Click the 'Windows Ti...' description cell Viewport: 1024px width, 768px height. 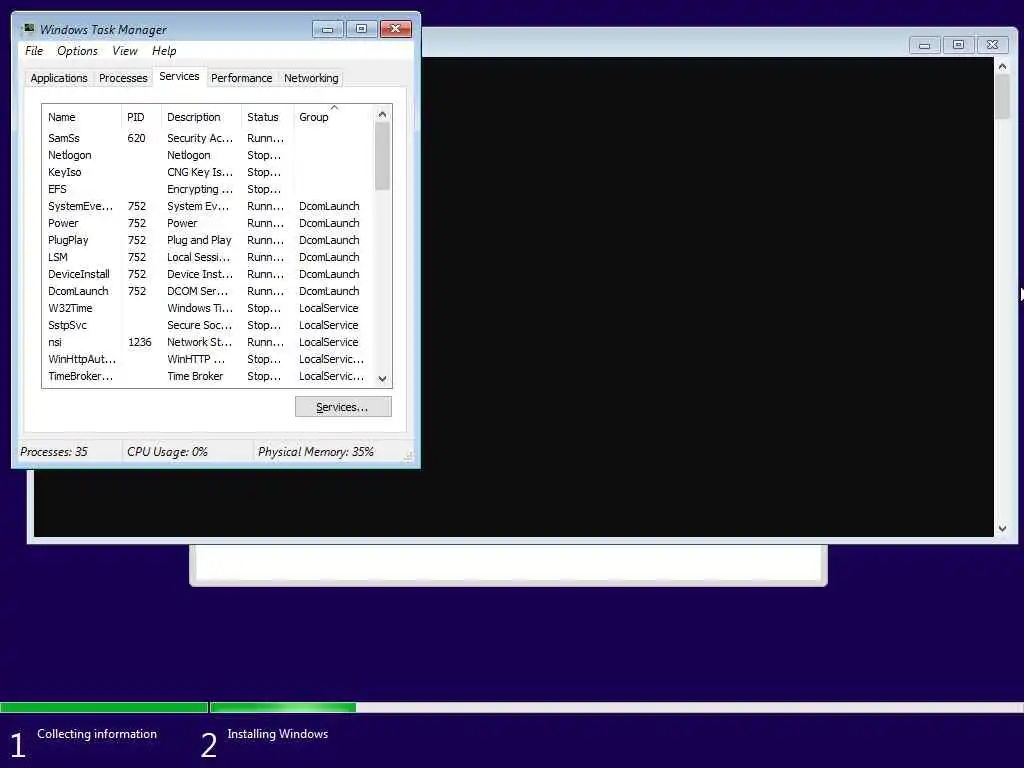(200, 308)
